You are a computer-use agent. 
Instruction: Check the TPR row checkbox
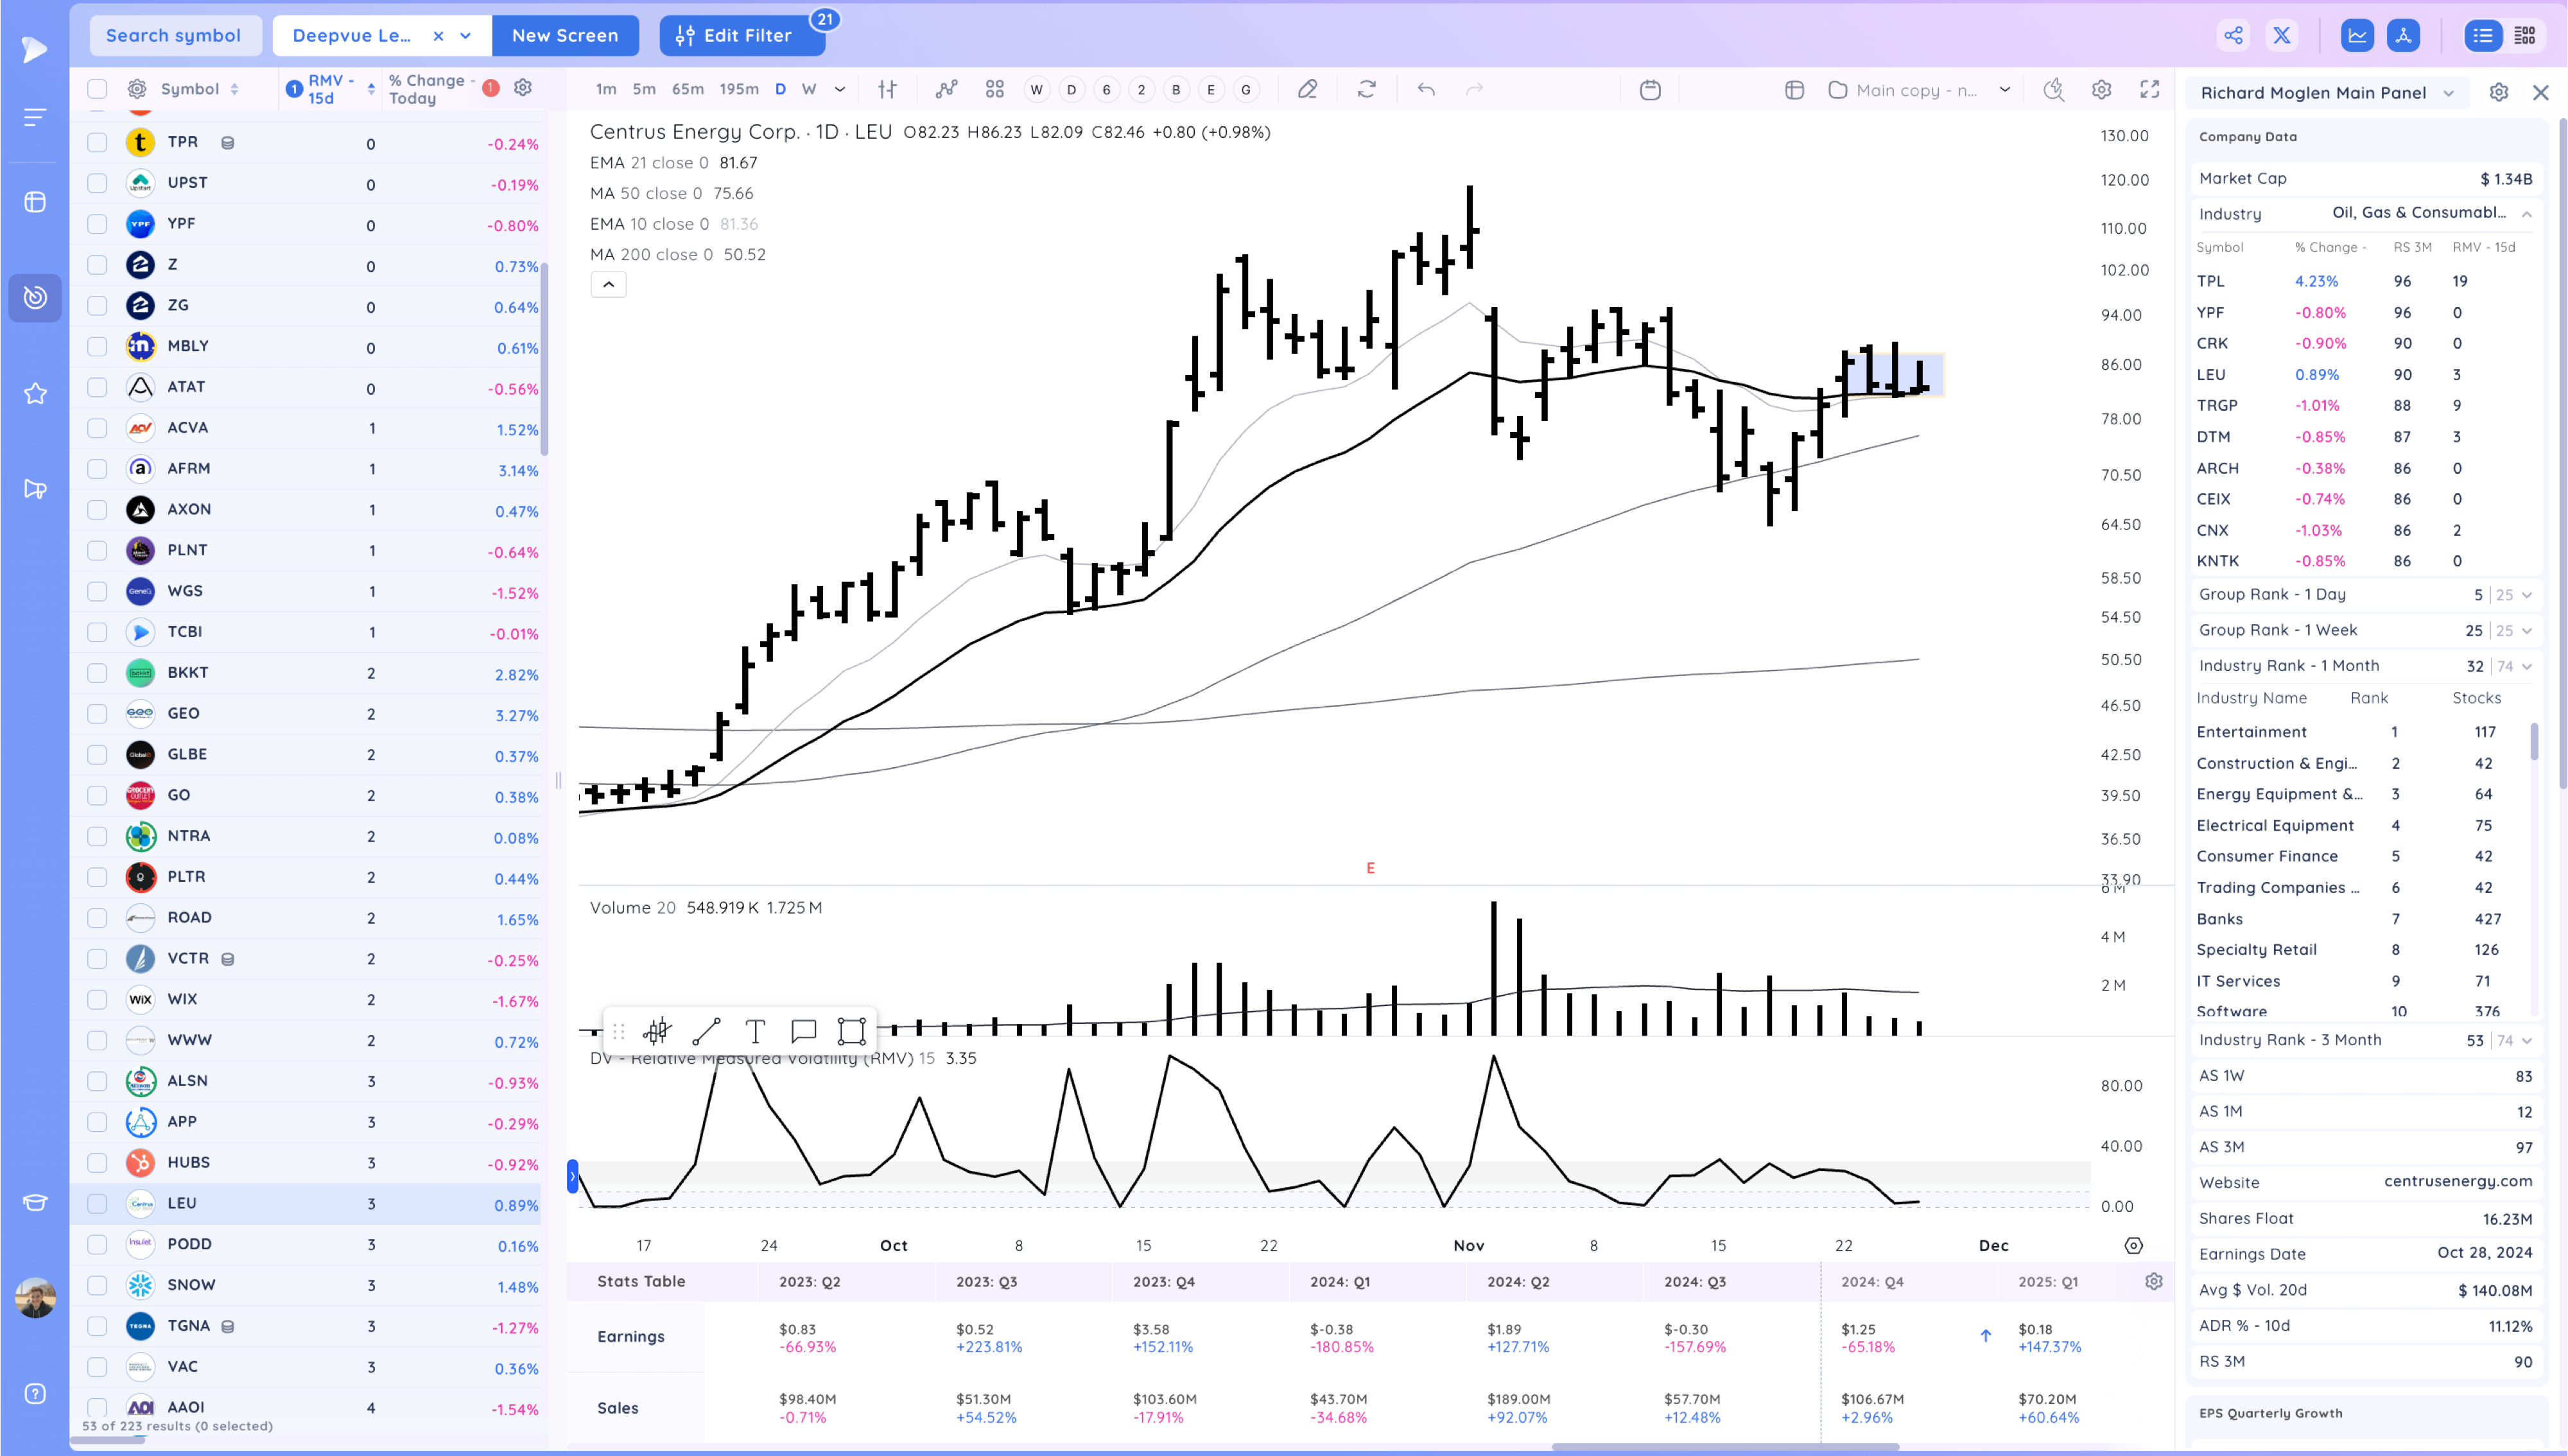[97, 142]
